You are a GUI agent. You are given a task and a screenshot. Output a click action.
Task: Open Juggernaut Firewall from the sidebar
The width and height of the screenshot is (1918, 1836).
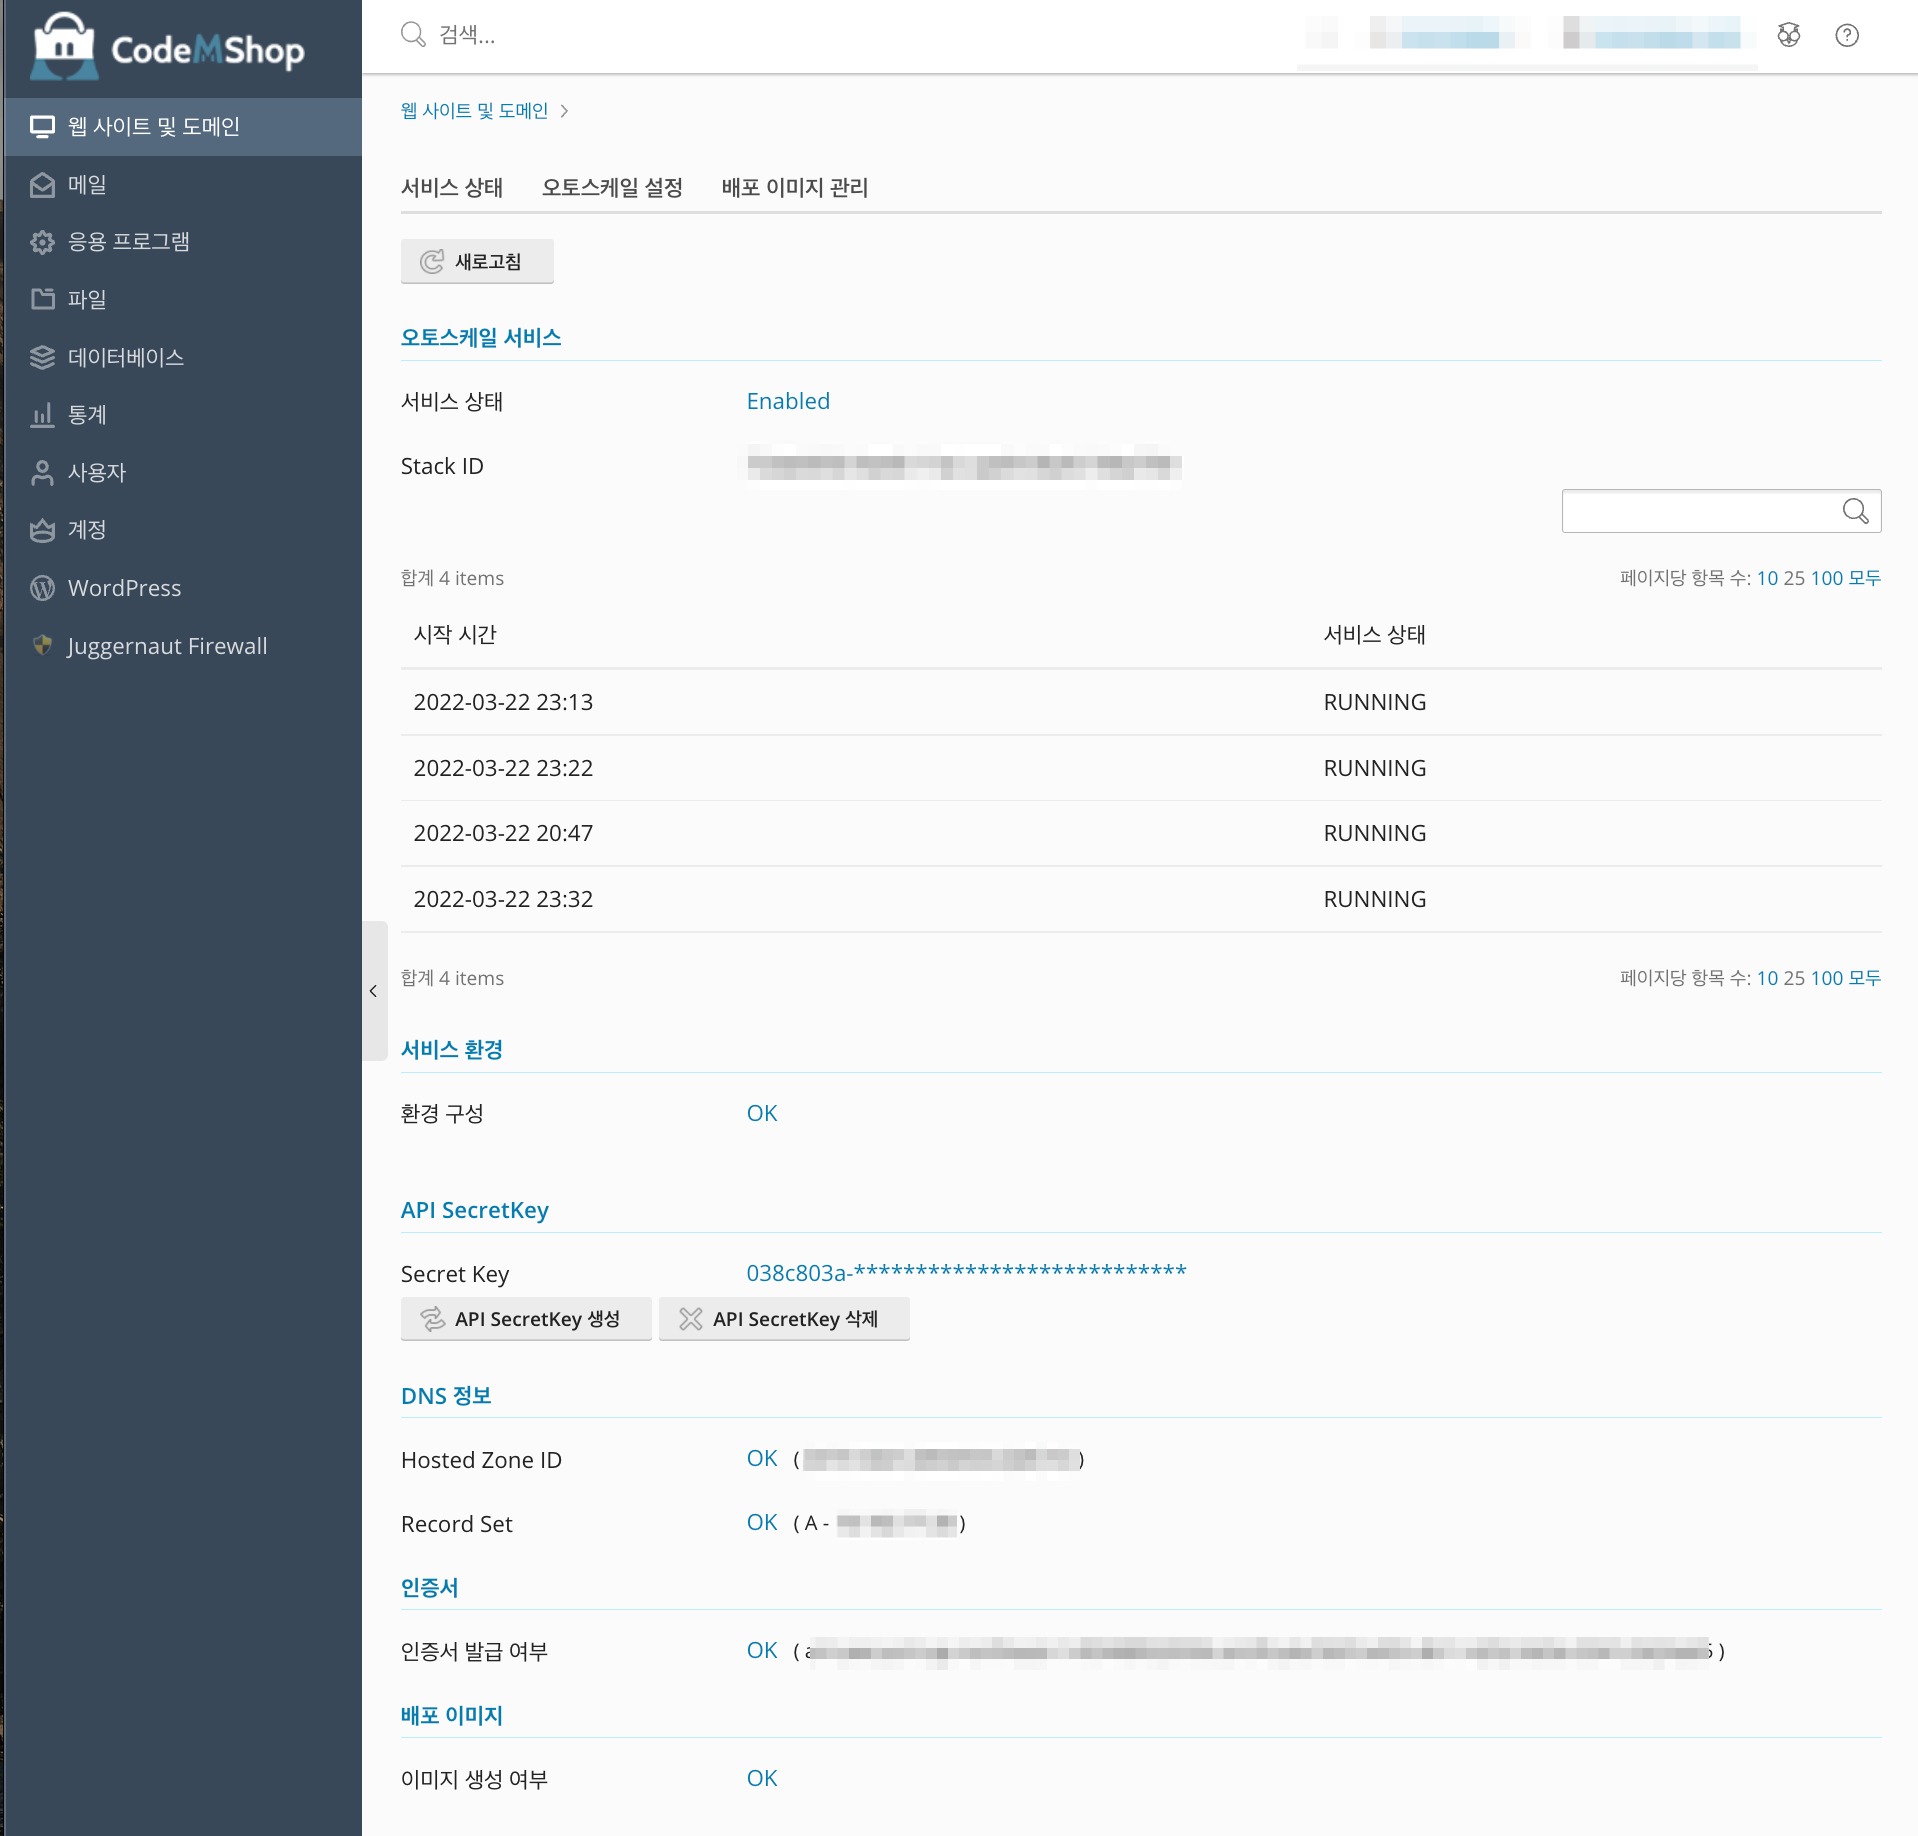pos(167,646)
